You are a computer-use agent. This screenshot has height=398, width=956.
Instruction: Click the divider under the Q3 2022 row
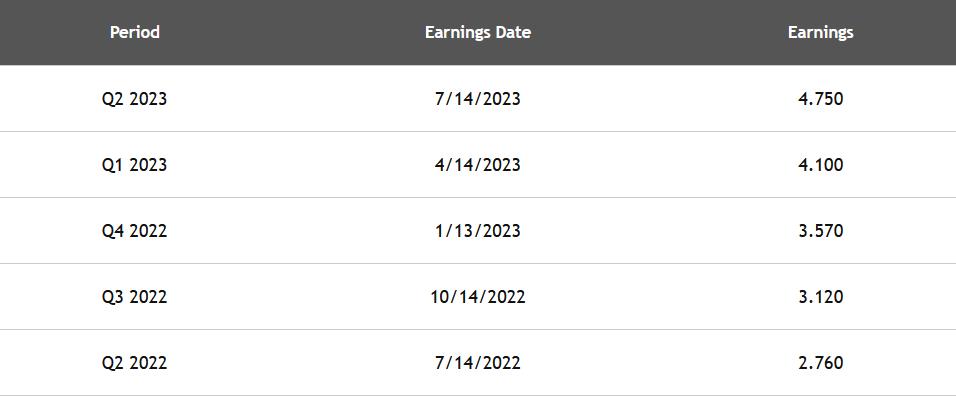[x=478, y=330]
